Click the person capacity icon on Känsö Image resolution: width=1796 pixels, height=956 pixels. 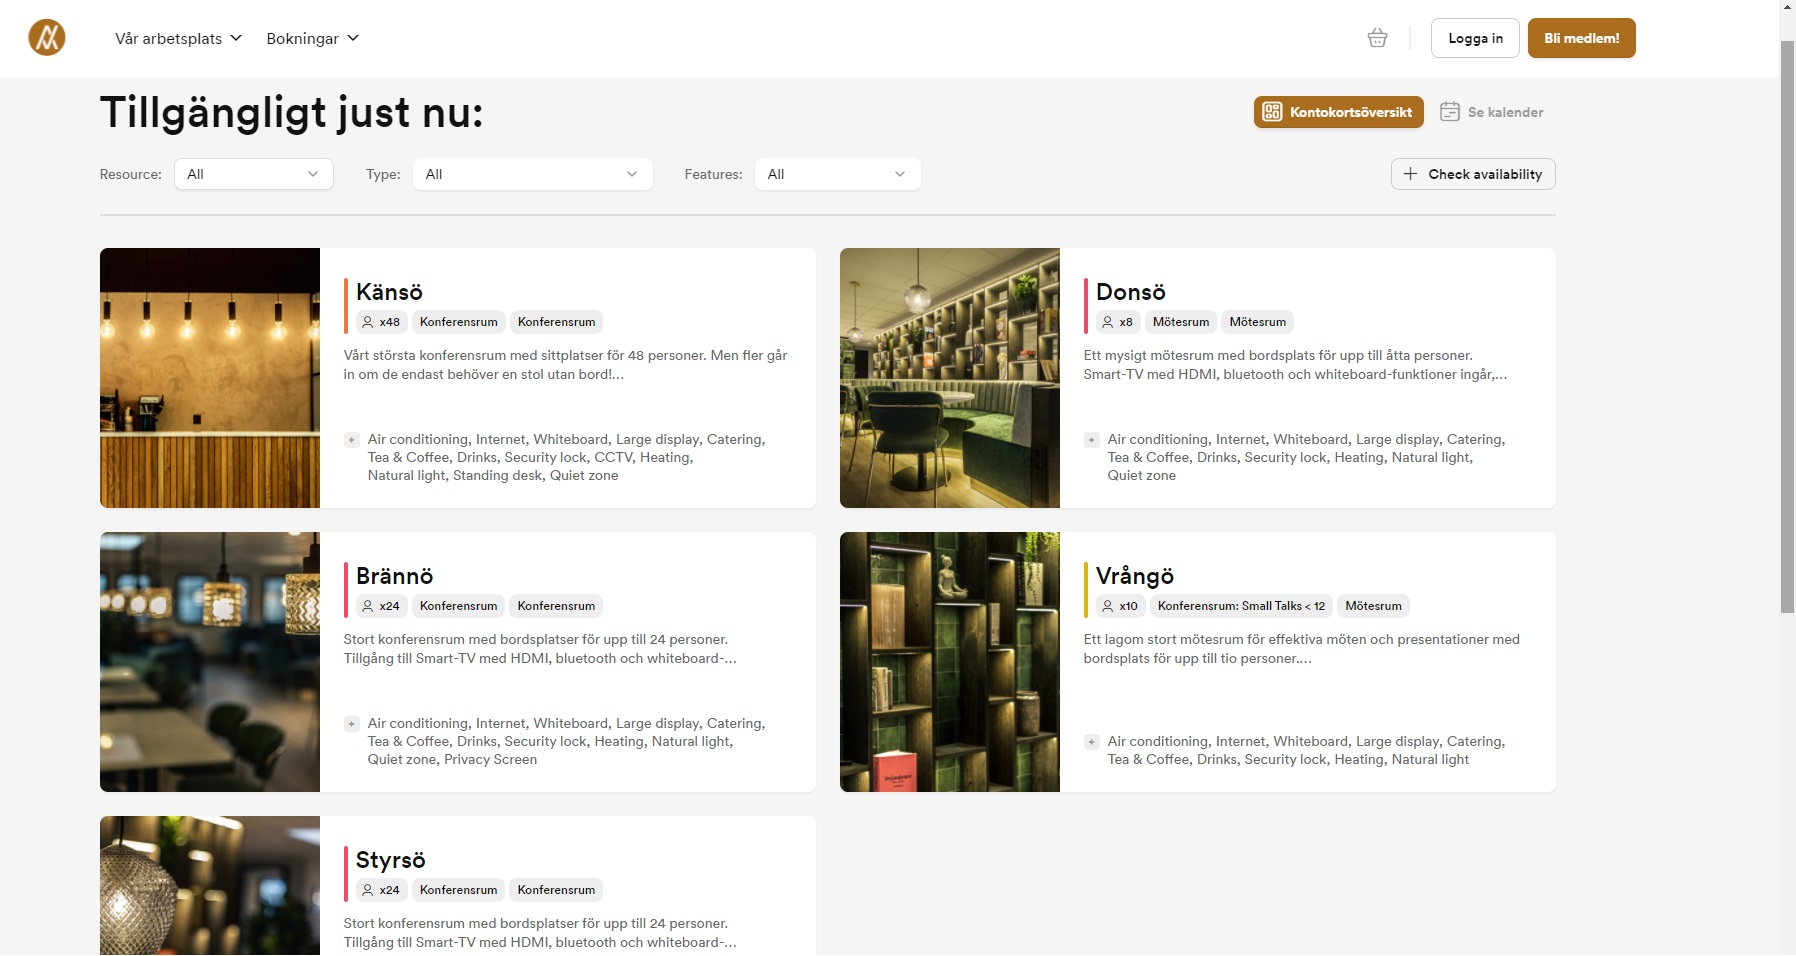click(368, 322)
